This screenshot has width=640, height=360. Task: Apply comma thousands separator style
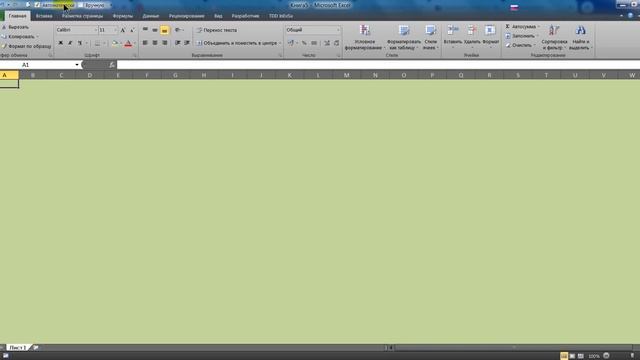(314, 43)
